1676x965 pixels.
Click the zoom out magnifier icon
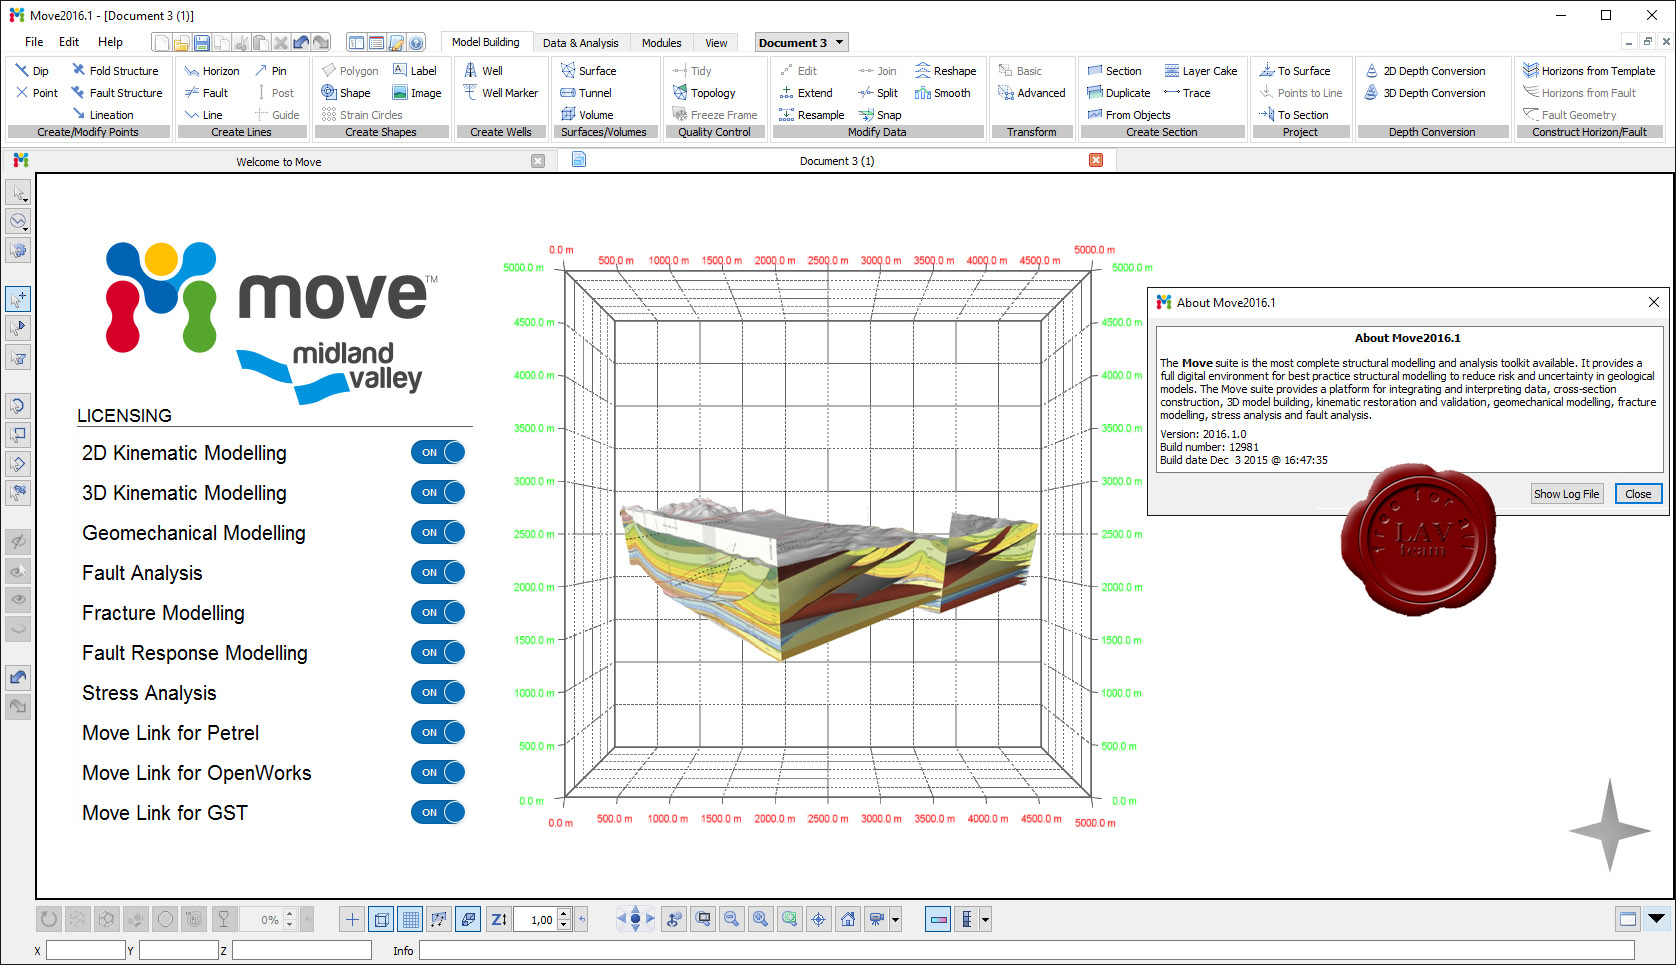pyautogui.click(x=732, y=919)
